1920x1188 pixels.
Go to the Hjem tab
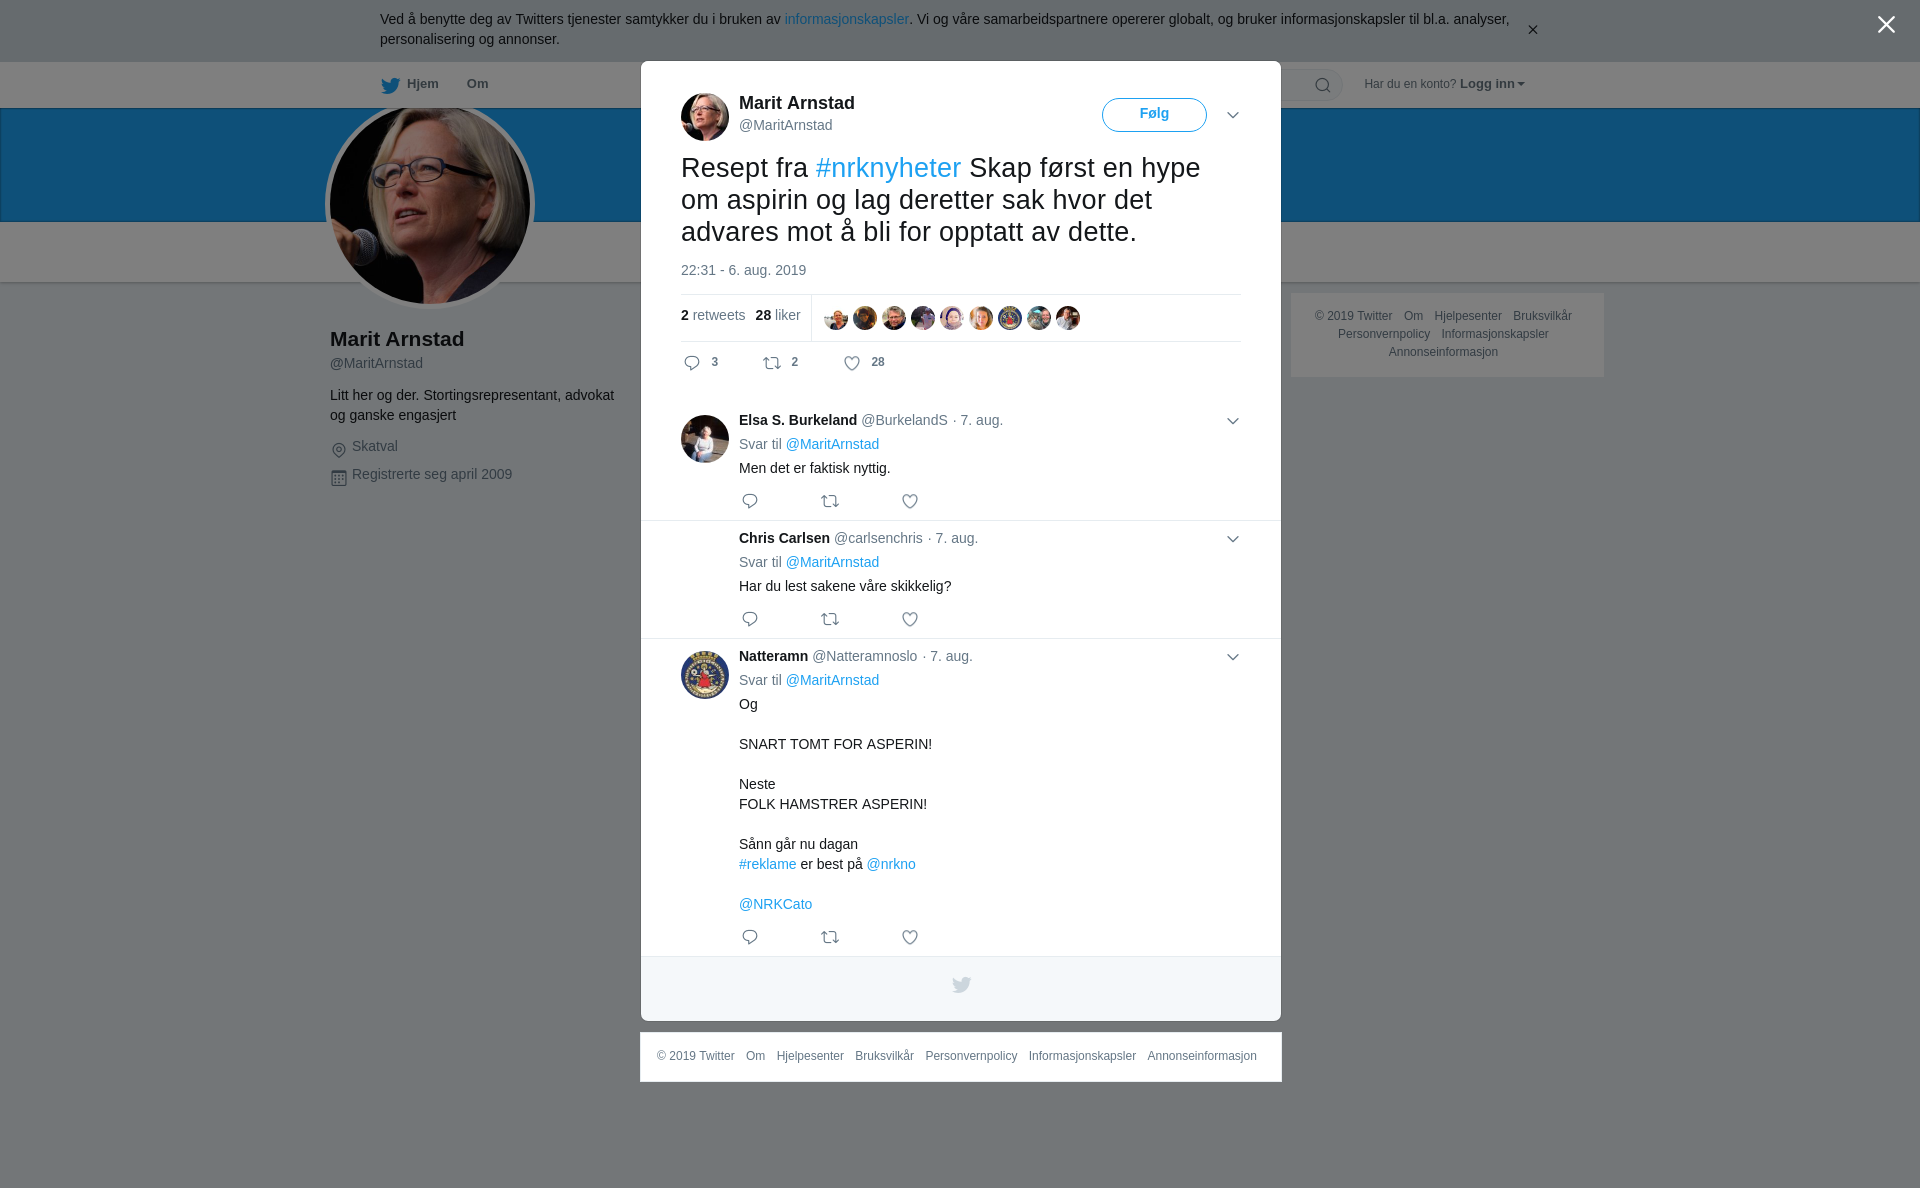(410, 85)
